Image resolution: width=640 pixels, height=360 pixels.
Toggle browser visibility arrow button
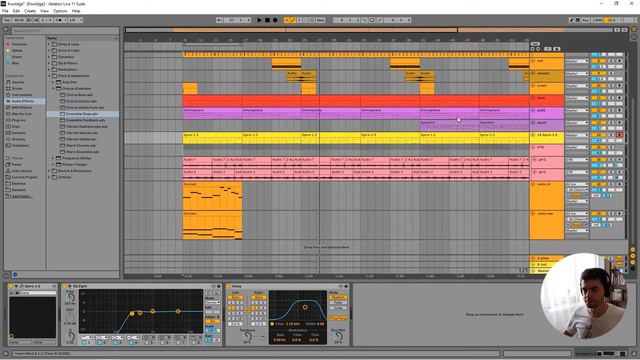(6, 29)
